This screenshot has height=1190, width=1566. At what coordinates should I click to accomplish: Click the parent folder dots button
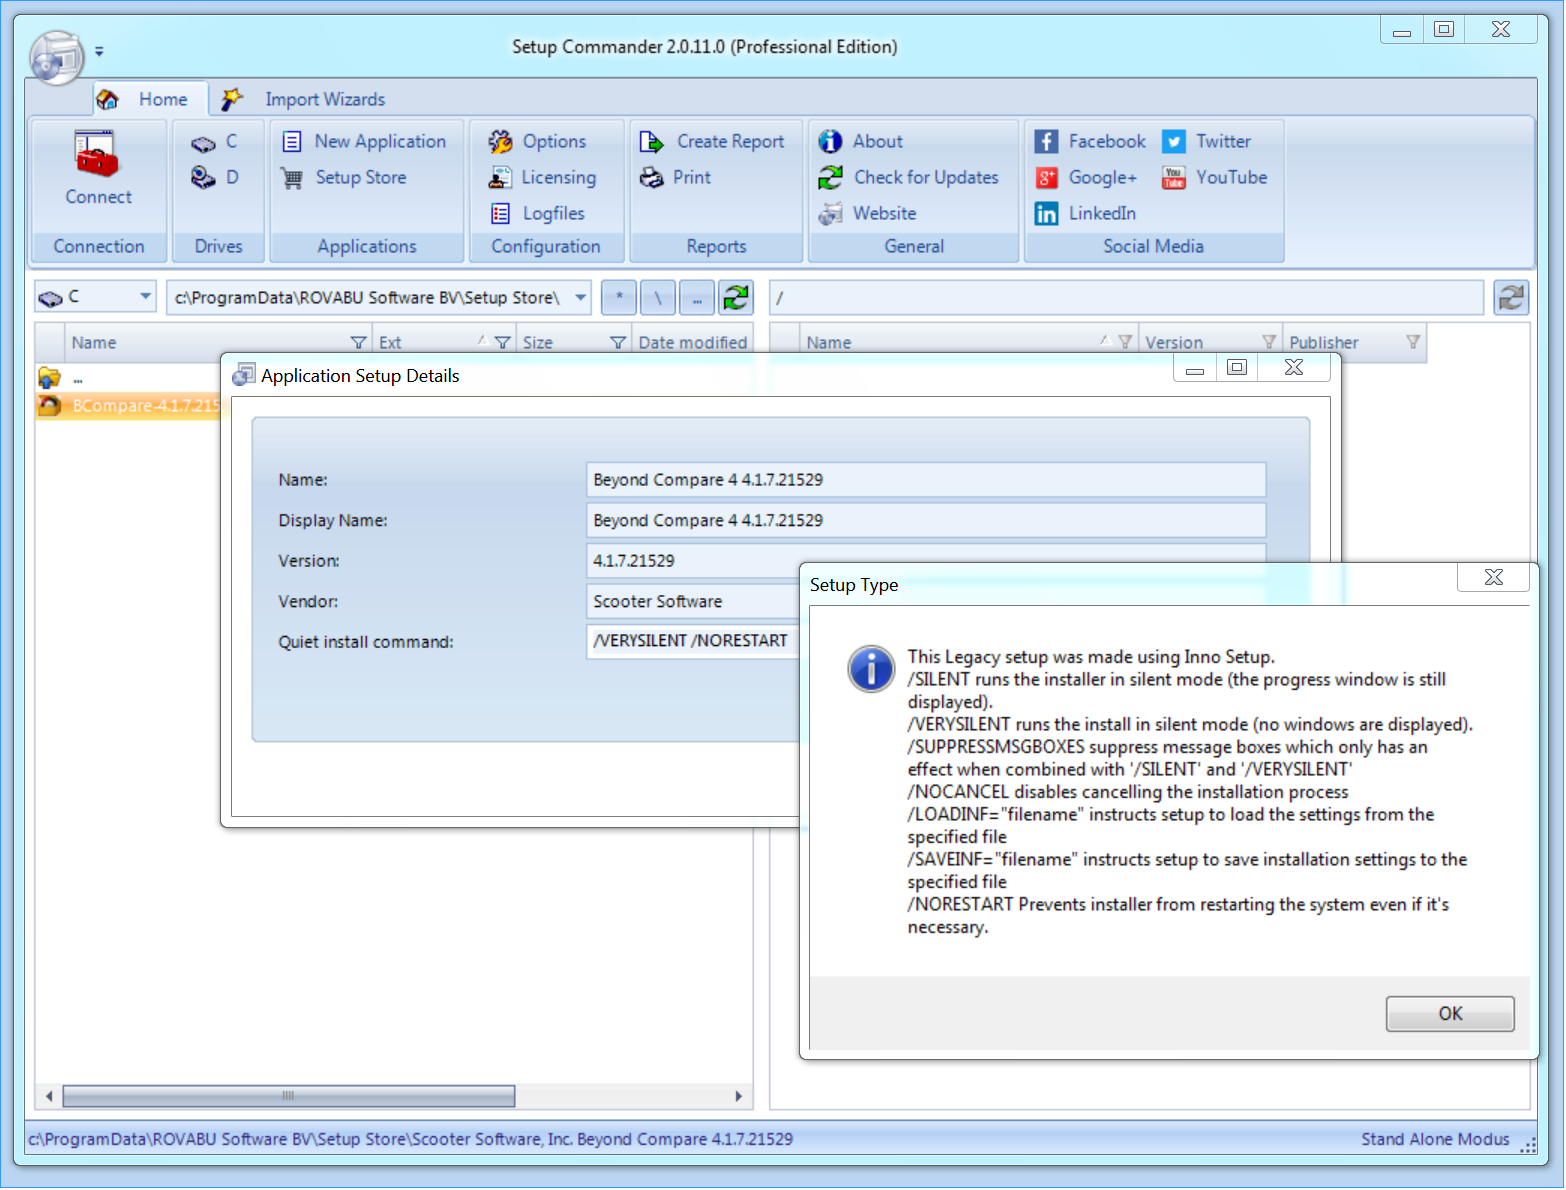697,298
